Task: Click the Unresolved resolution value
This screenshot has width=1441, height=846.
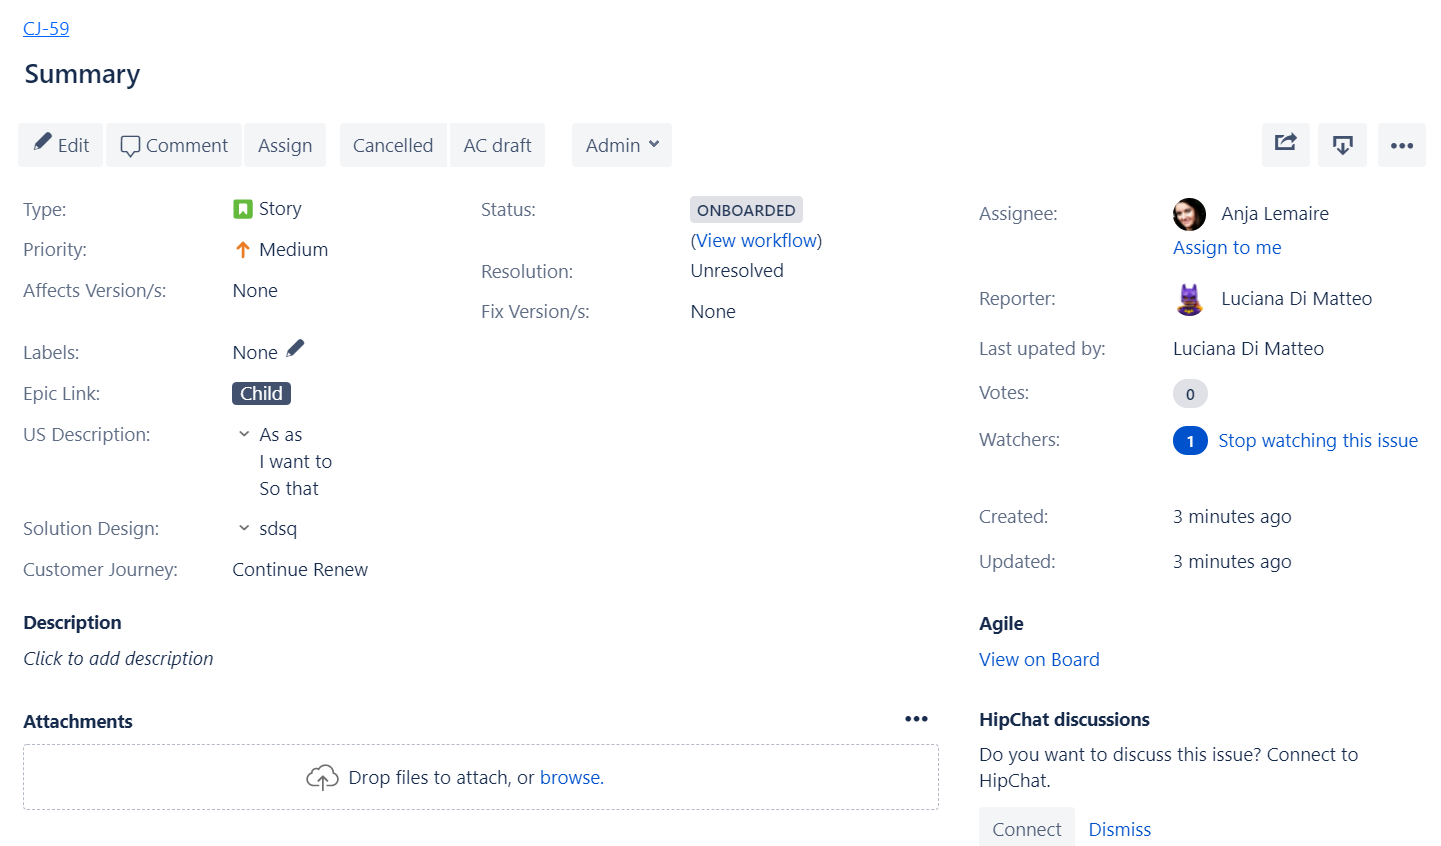Action: (737, 271)
